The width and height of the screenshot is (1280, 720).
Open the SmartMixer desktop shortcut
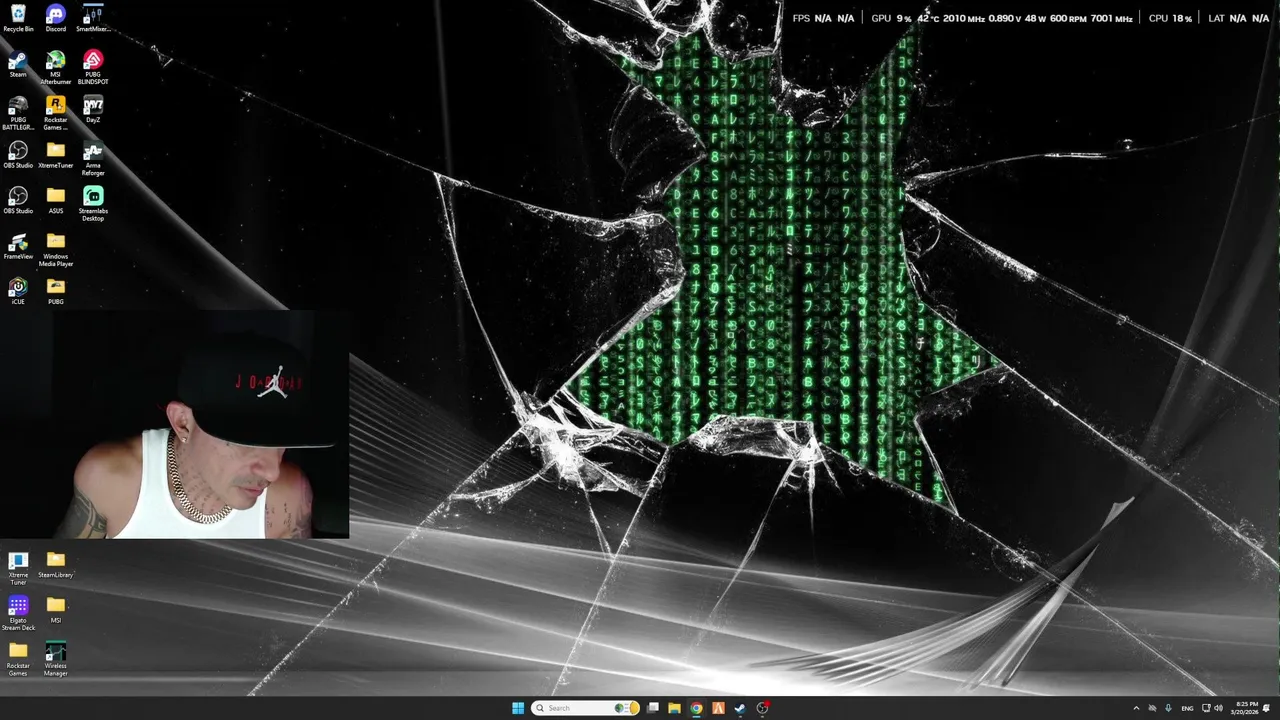pyautogui.click(x=93, y=18)
